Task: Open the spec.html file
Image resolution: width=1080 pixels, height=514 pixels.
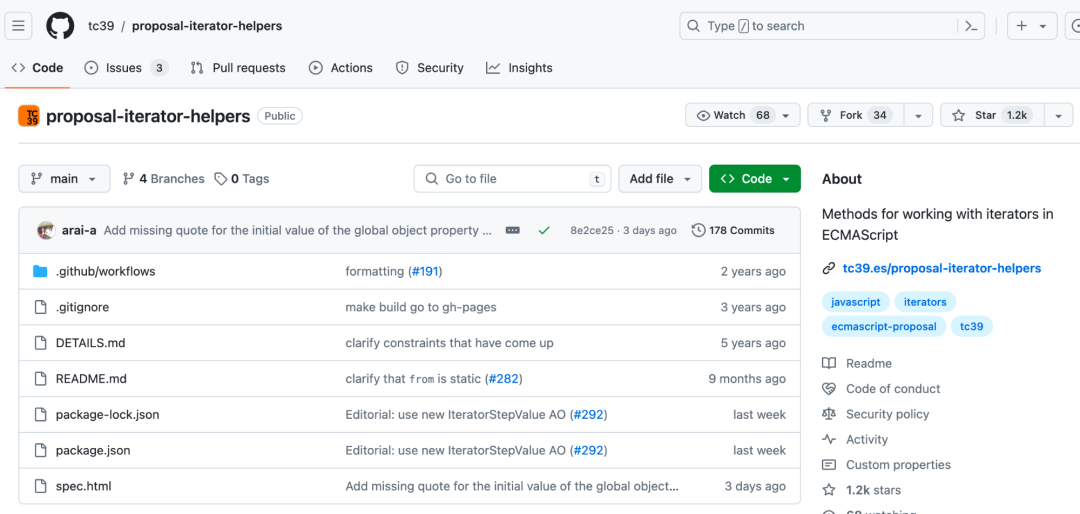Action: point(83,486)
